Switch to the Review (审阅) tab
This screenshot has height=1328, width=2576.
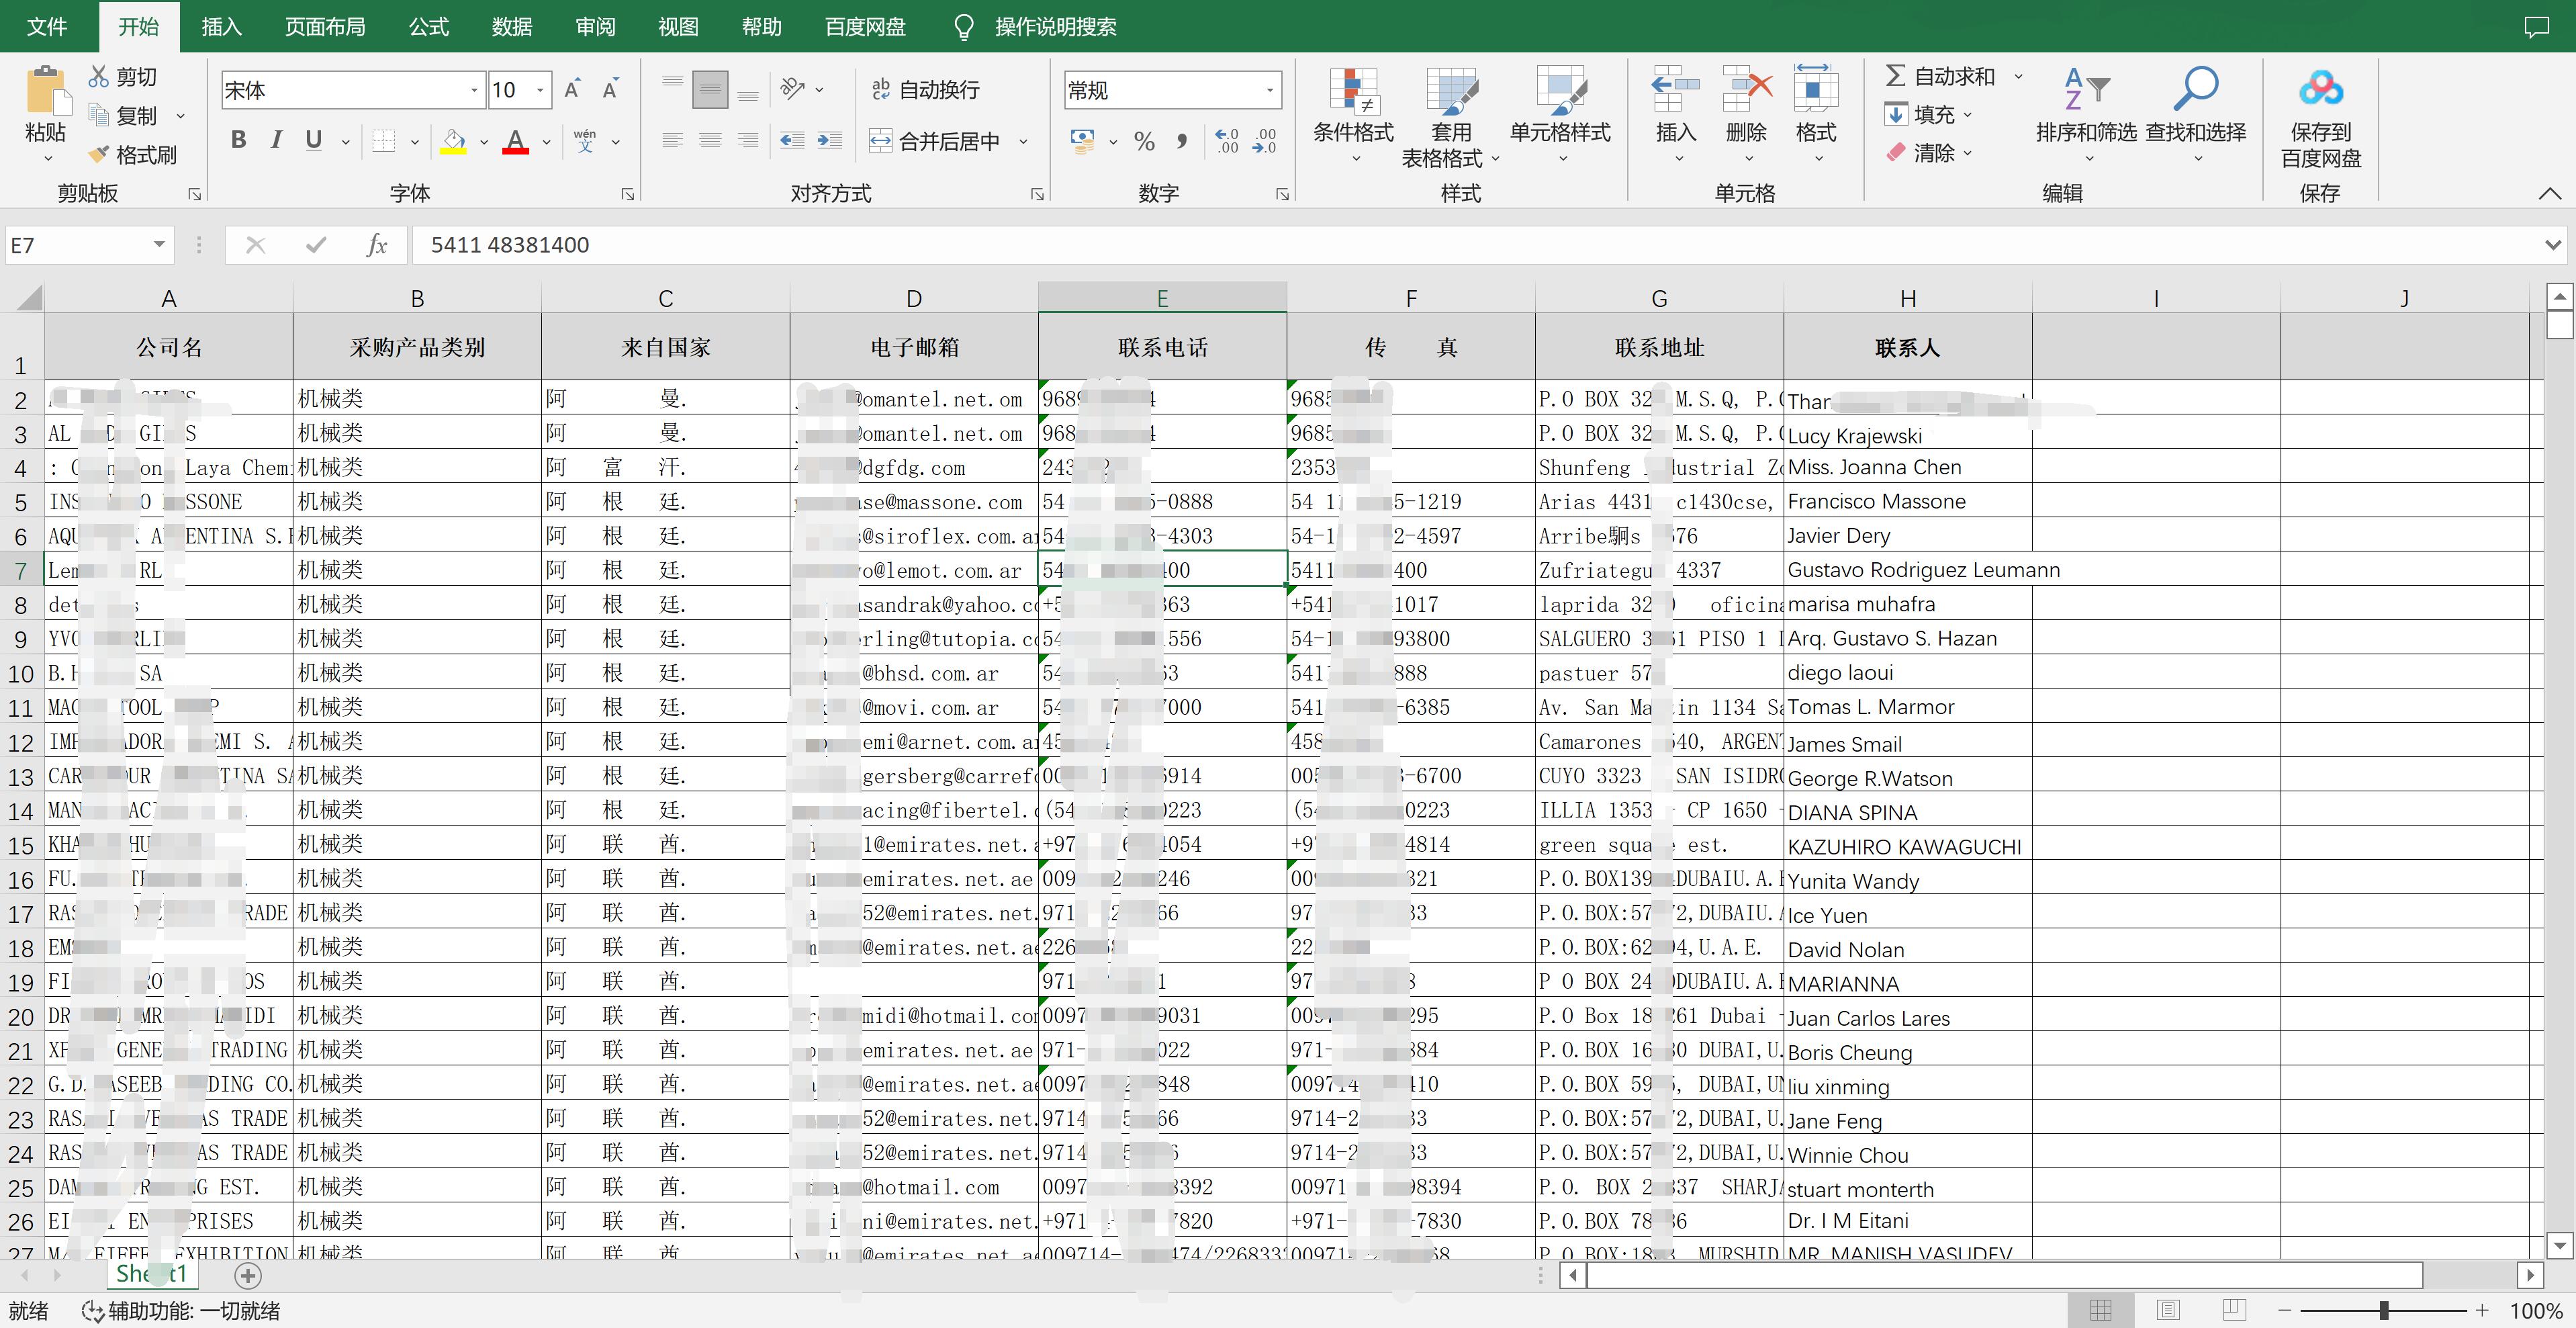click(x=595, y=26)
